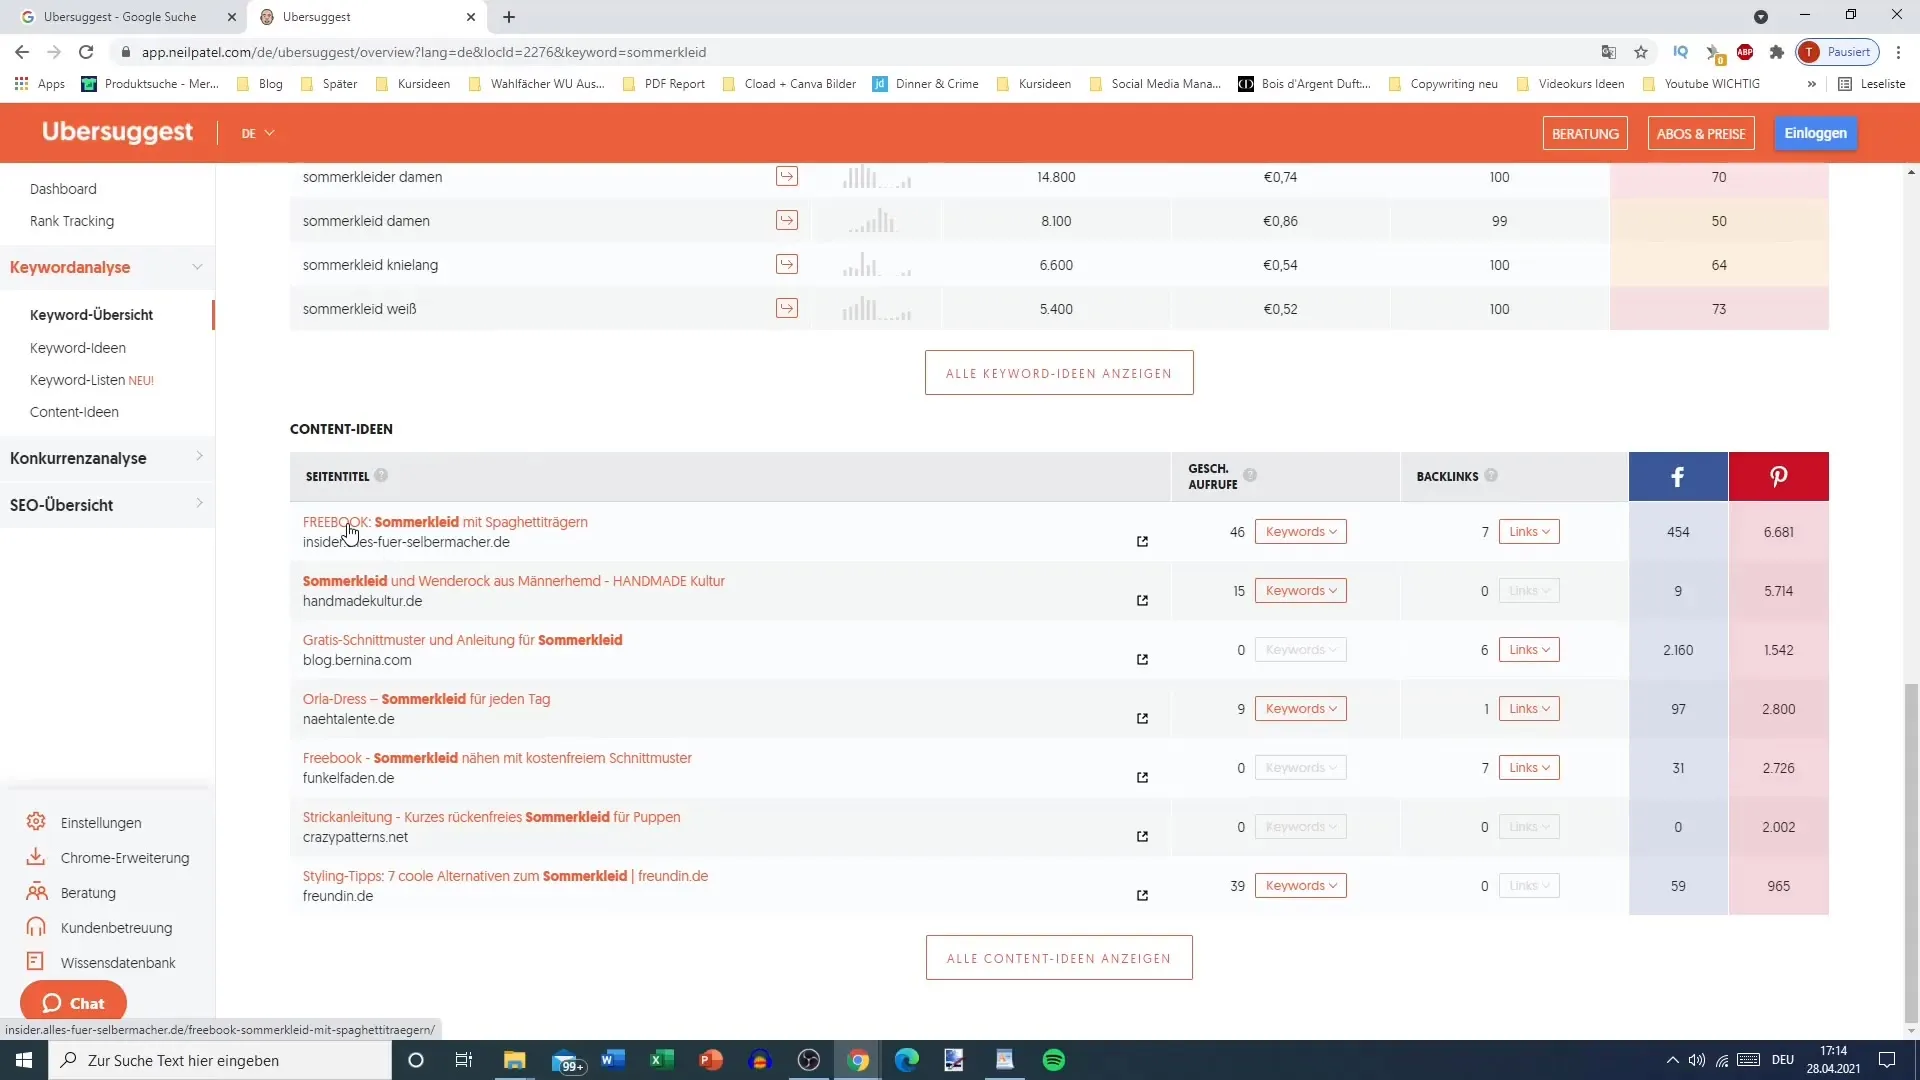Open Excel from the taskbar
Screen dimensions: 1920x1080
(x=661, y=1060)
